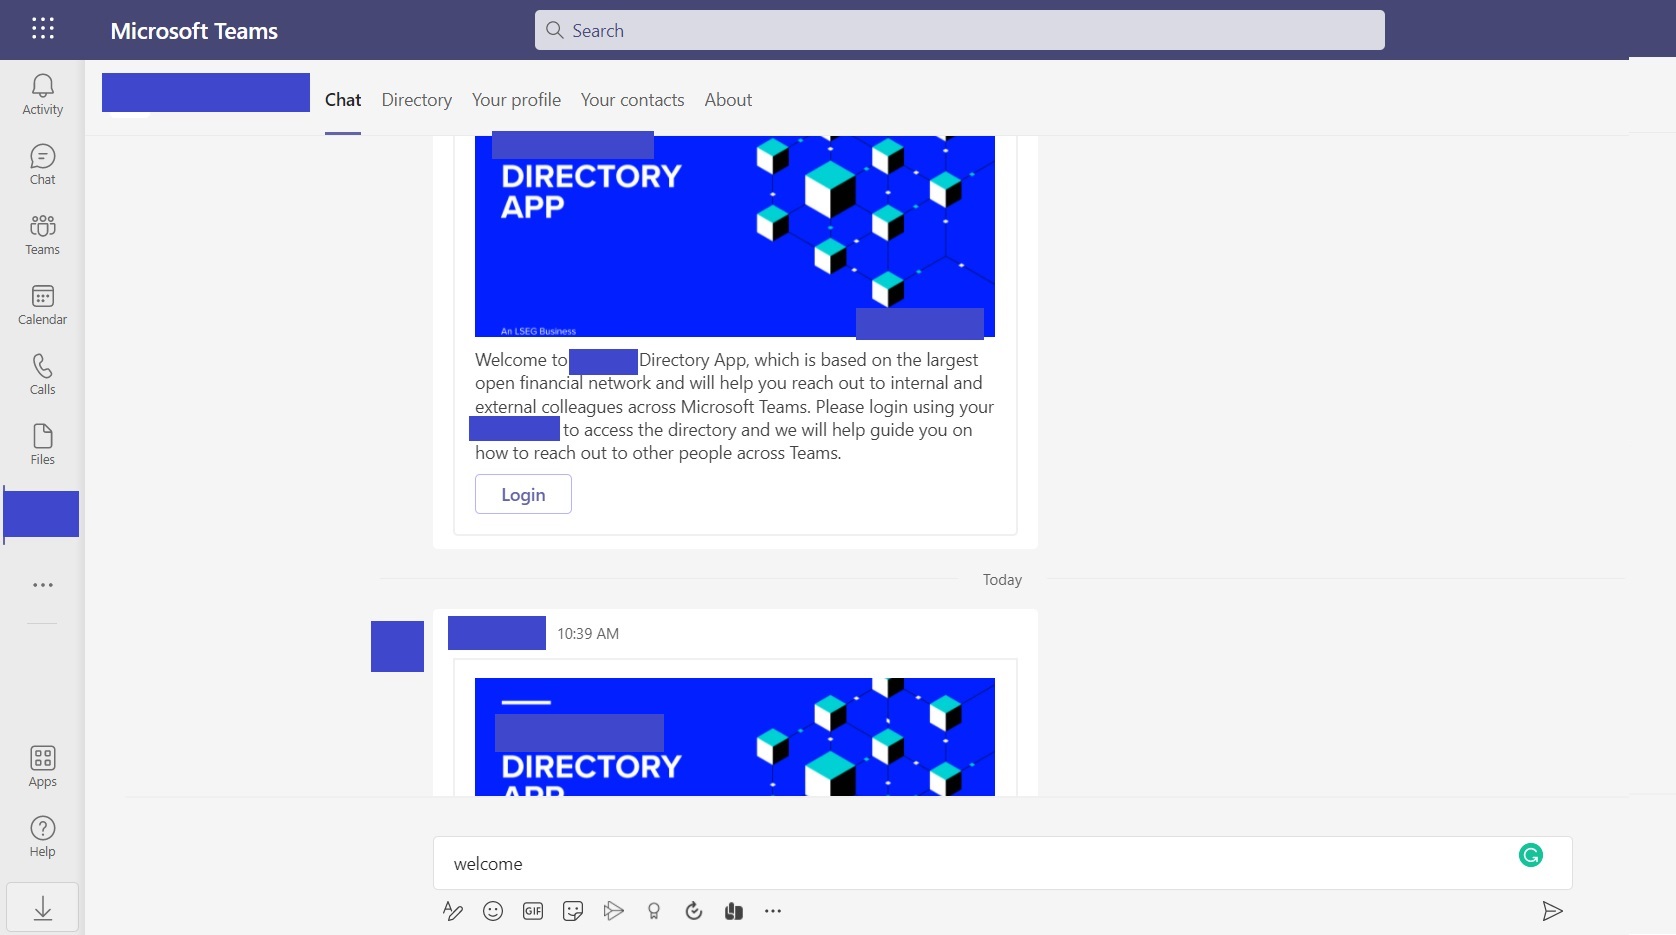Set delivery options with the scheduled send icon
Image resolution: width=1676 pixels, height=935 pixels.
pos(694,911)
